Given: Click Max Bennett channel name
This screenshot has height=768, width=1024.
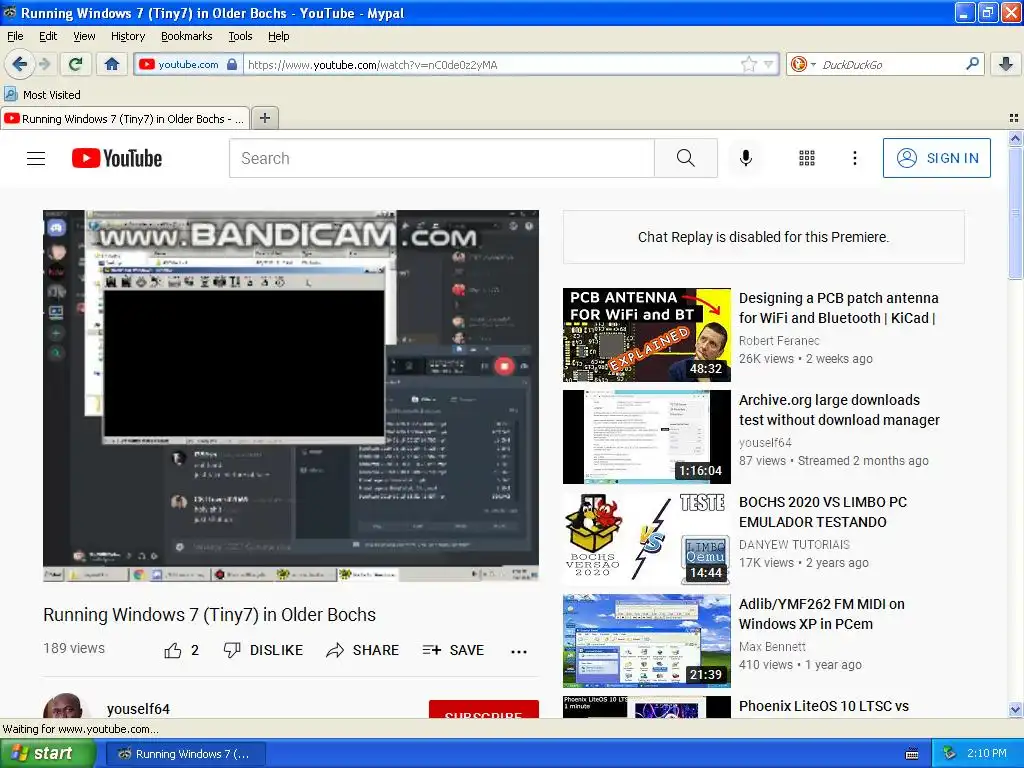Looking at the screenshot, I should 772,646.
